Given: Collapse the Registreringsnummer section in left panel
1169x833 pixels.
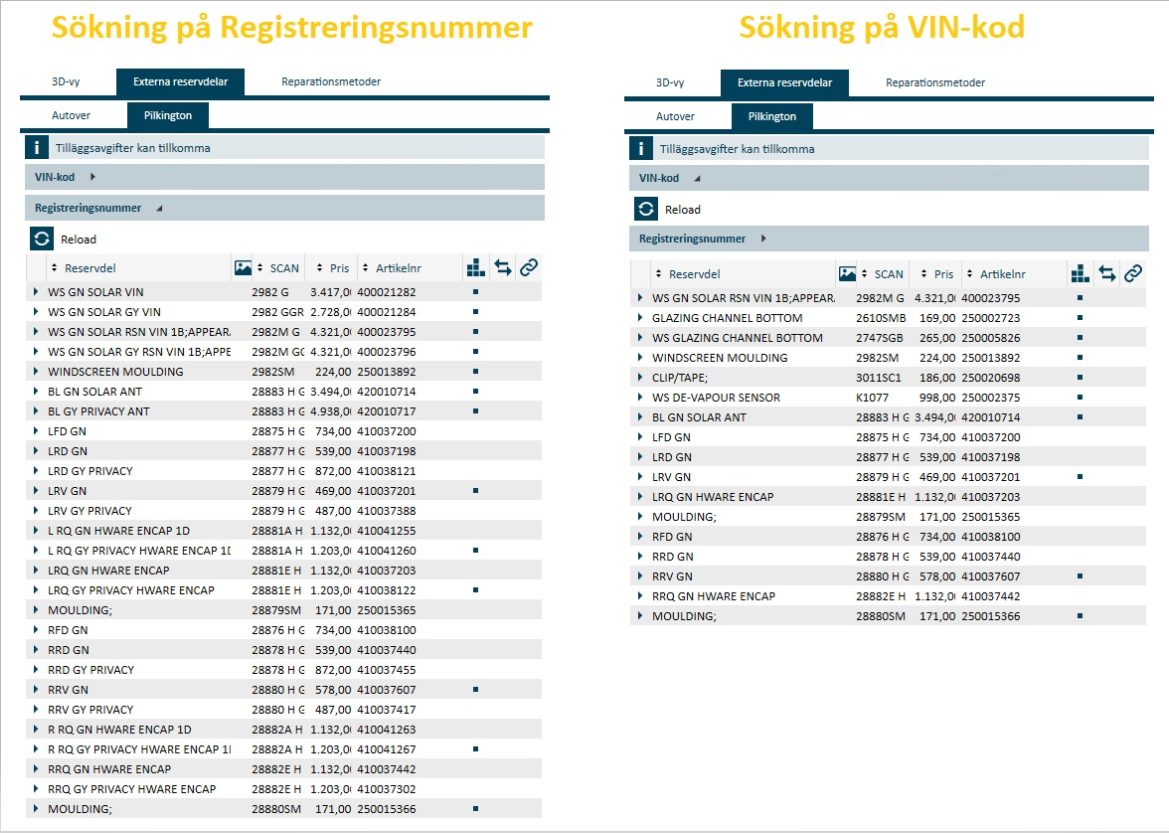Looking at the screenshot, I should (x=159, y=208).
